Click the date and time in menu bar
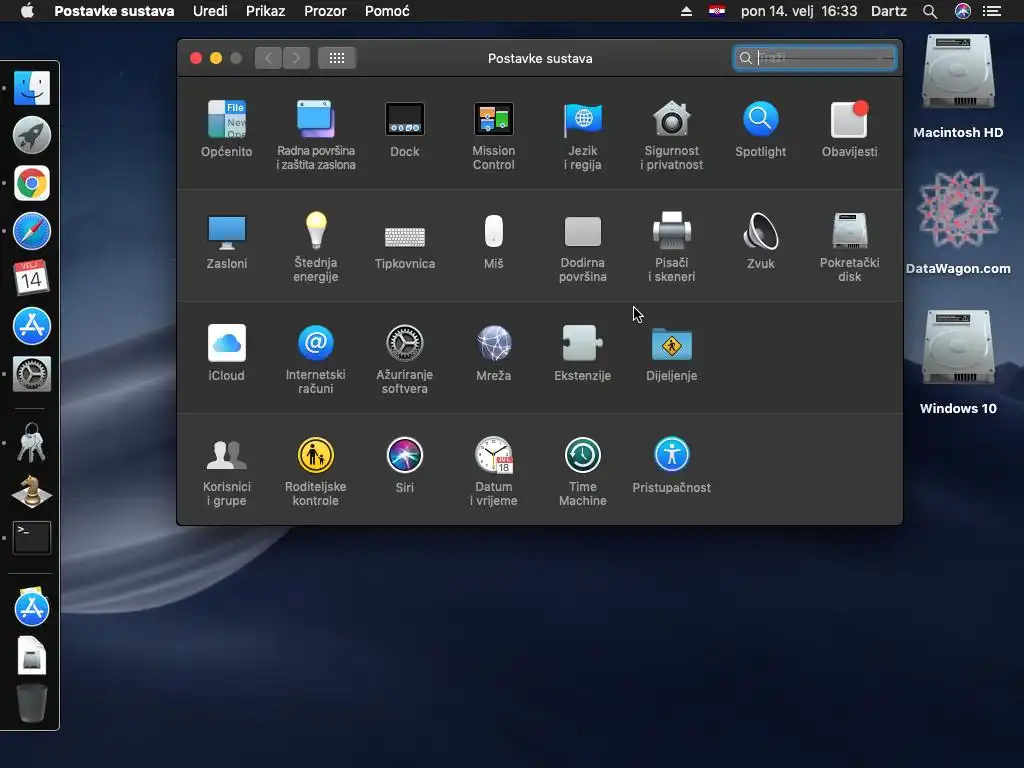1024x768 pixels. coord(799,11)
